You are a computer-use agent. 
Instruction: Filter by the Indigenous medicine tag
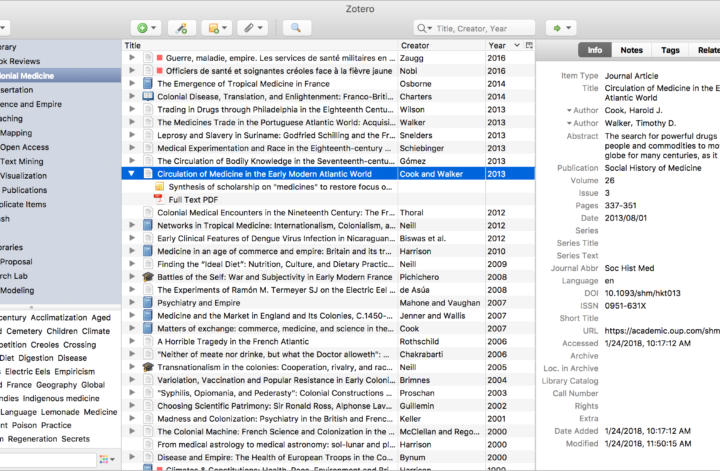click(61, 398)
